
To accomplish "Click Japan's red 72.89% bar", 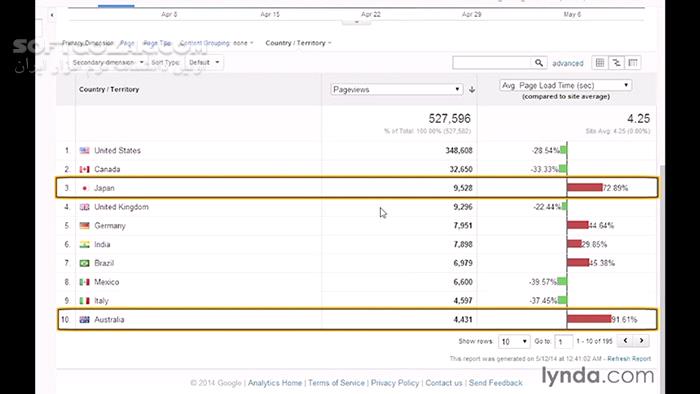I will [585, 188].
